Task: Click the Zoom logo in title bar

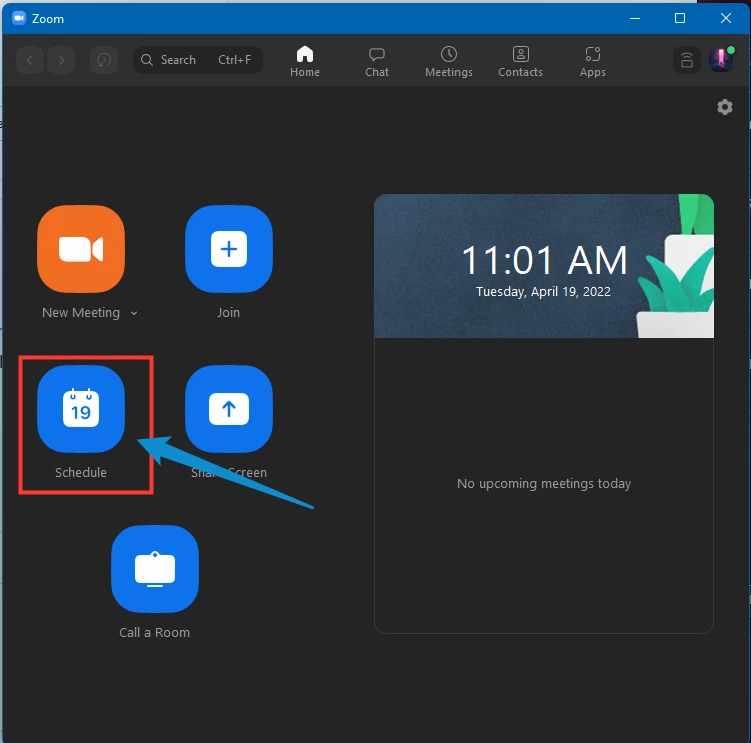Action: coord(19,18)
